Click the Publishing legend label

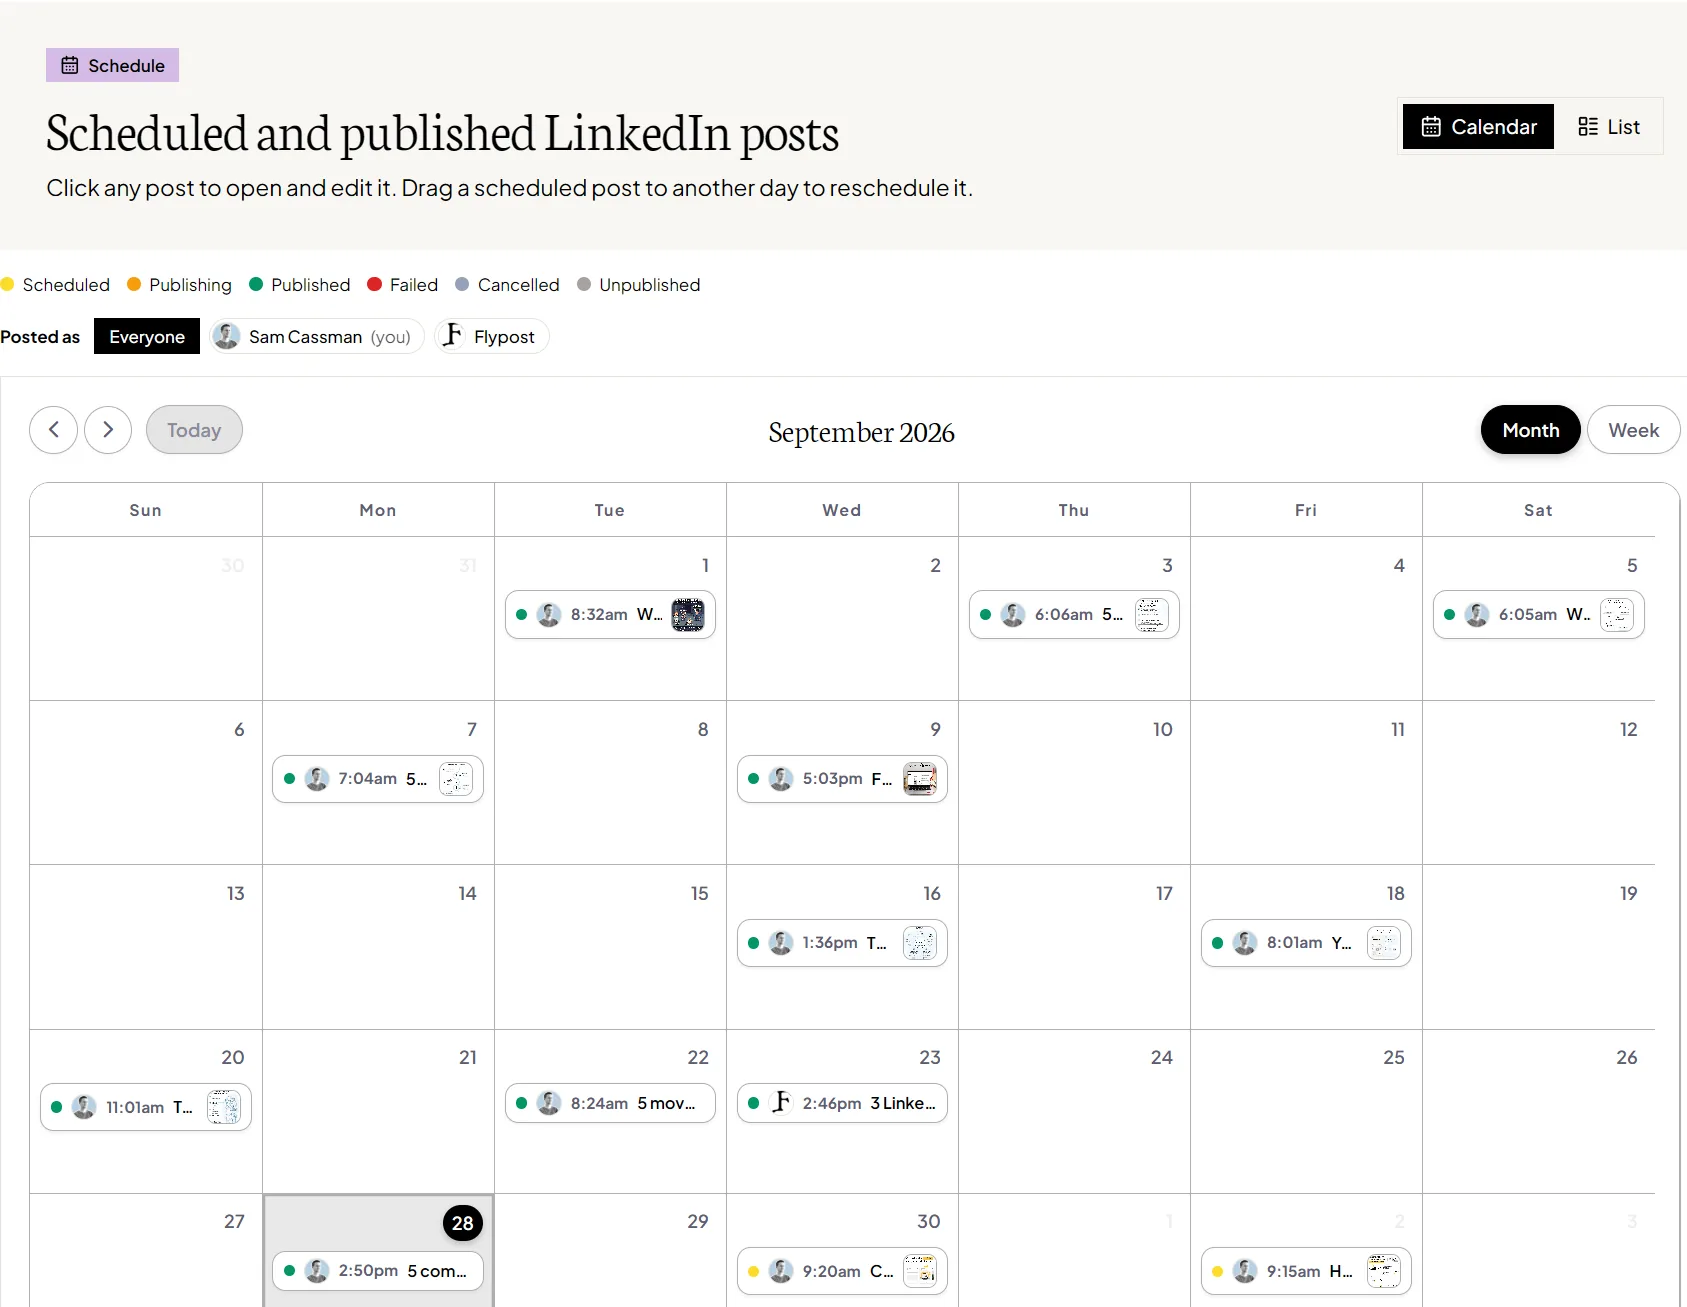click(x=190, y=285)
